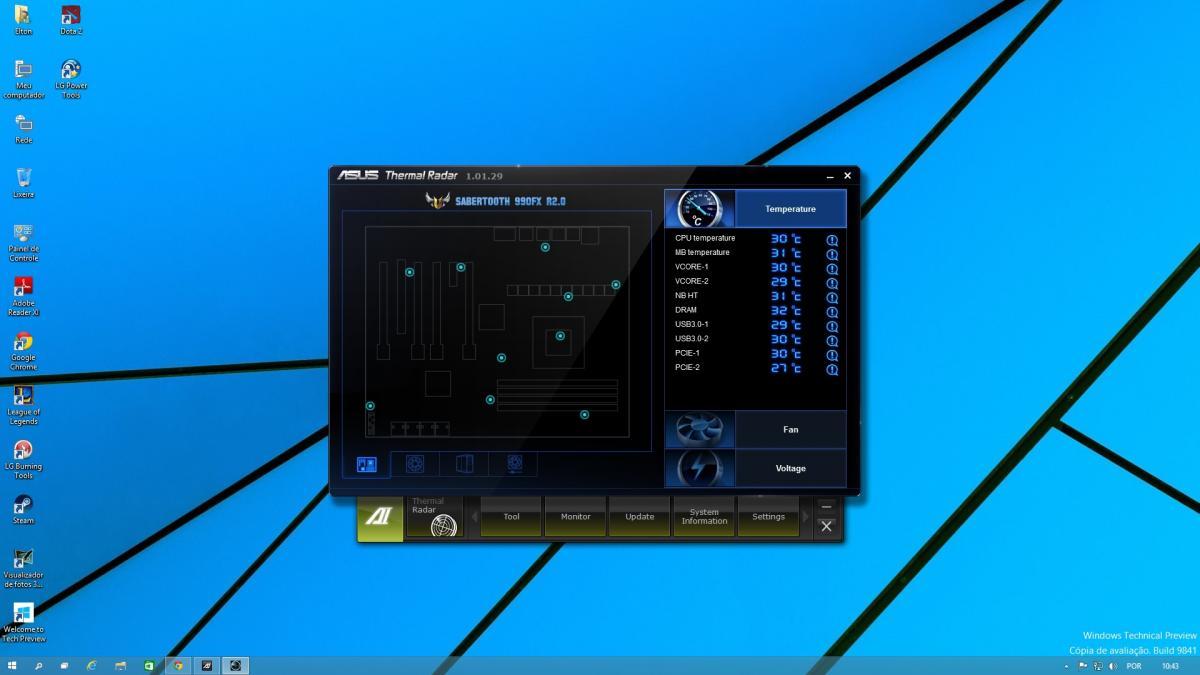
Task: Click the 'CPU temperature' label
Action: pyautogui.click(x=705, y=238)
